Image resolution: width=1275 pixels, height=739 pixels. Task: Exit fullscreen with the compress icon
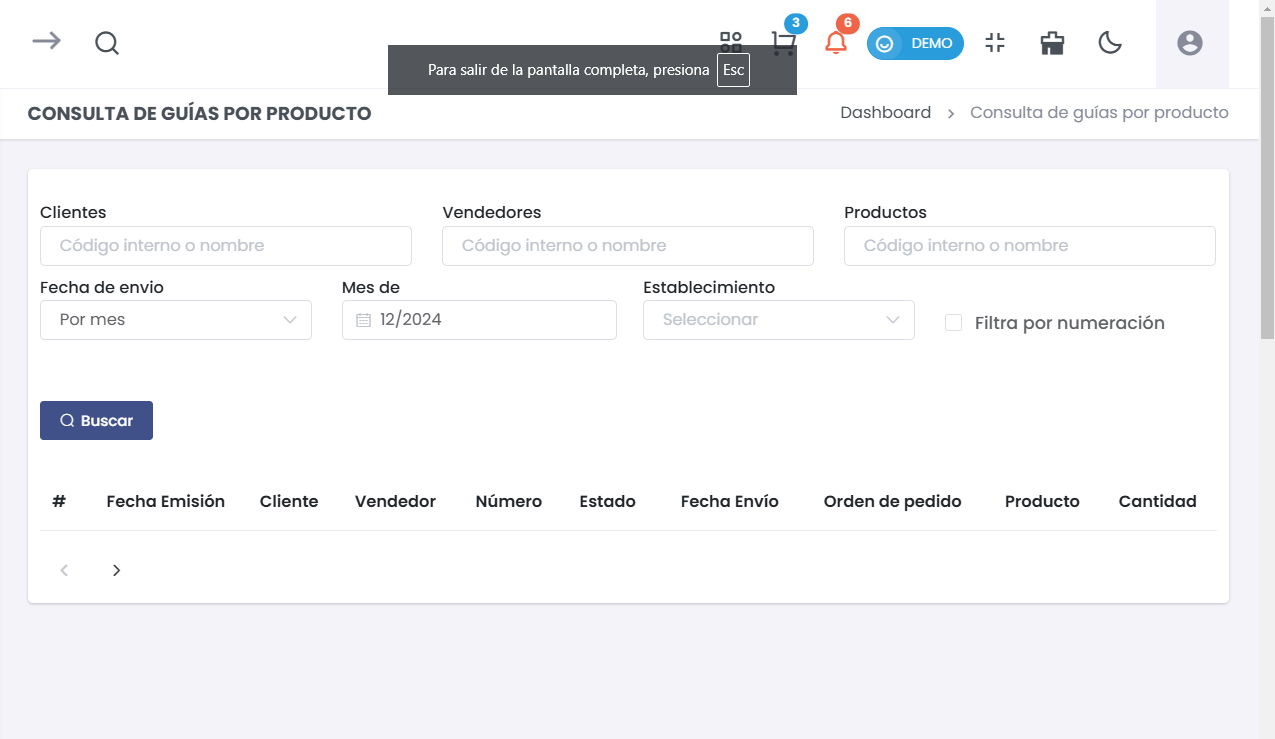[x=994, y=43]
